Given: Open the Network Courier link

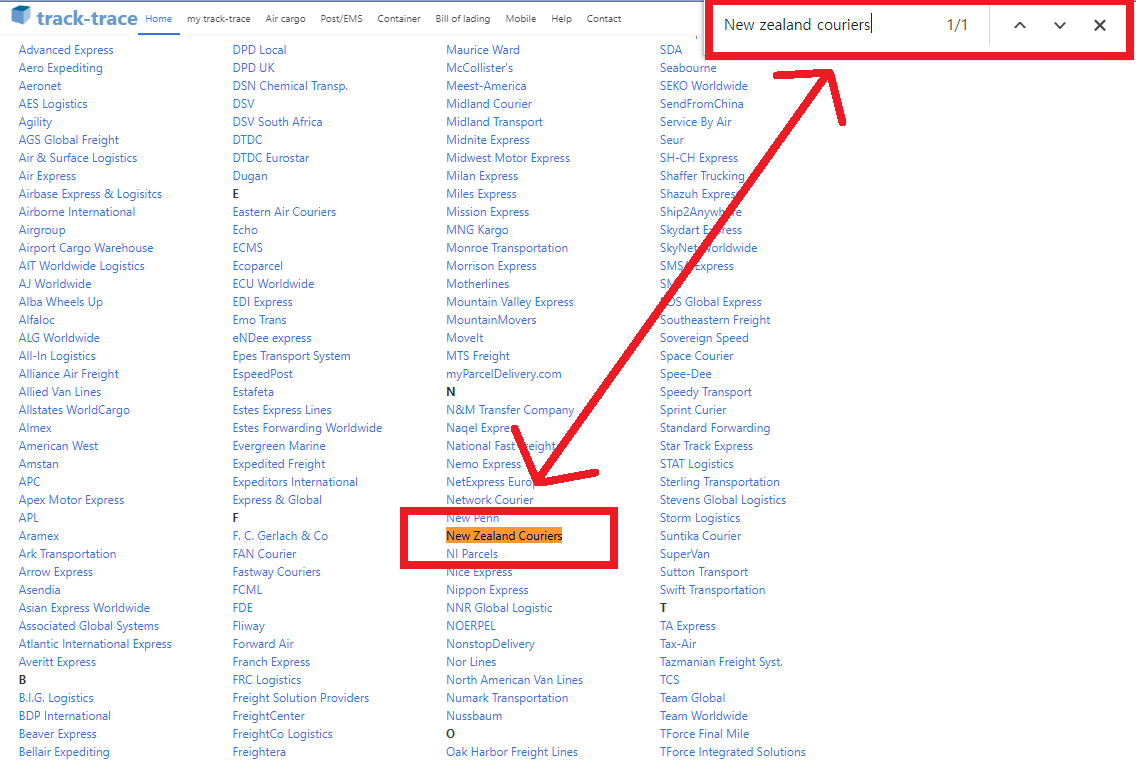Looking at the screenshot, I should pos(490,501).
